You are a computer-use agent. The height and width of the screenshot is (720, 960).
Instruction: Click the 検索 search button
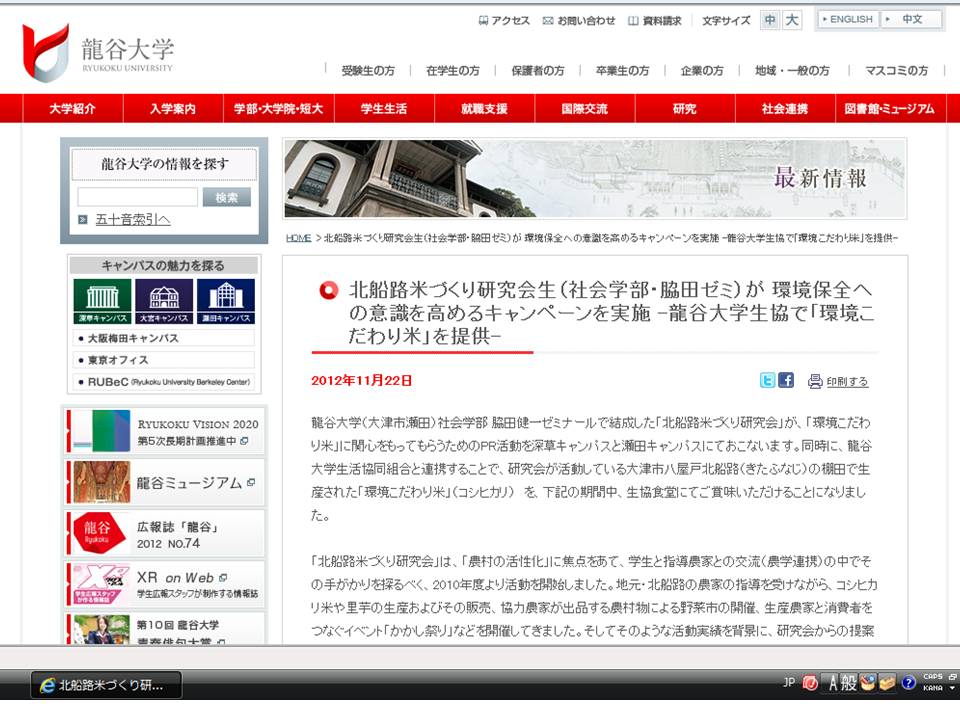pos(227,197)
